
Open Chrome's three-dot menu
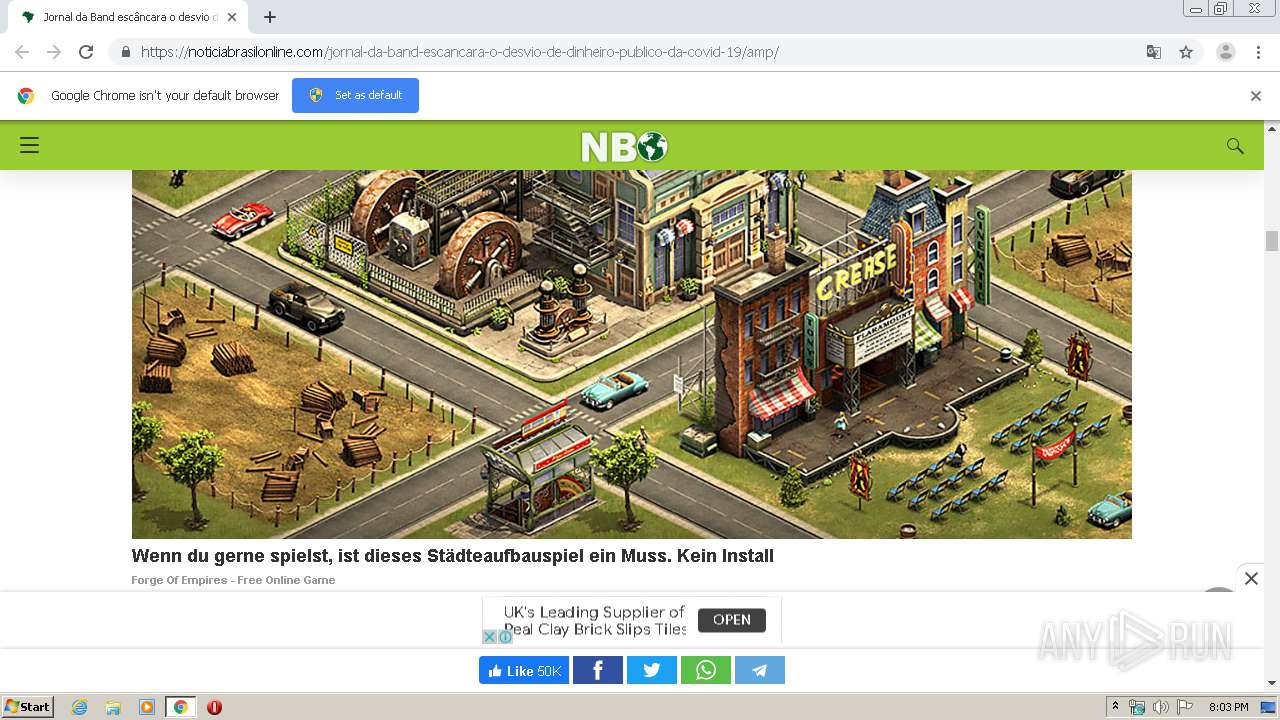(1258, 52)
